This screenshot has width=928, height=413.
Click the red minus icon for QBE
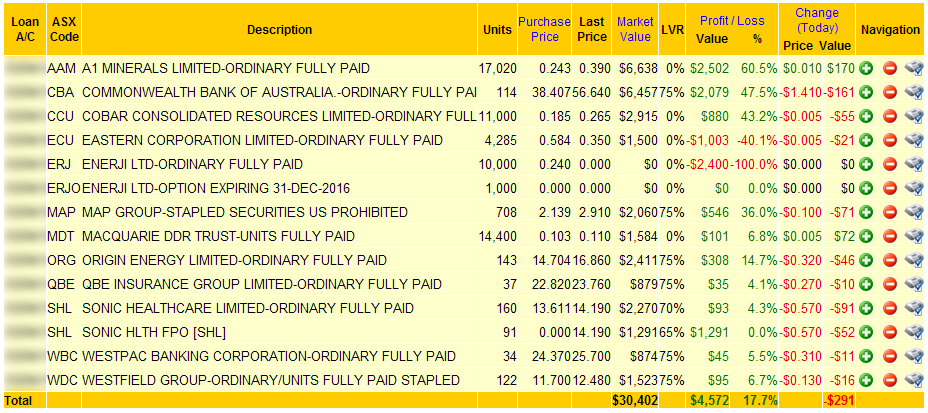coord(890,285)
